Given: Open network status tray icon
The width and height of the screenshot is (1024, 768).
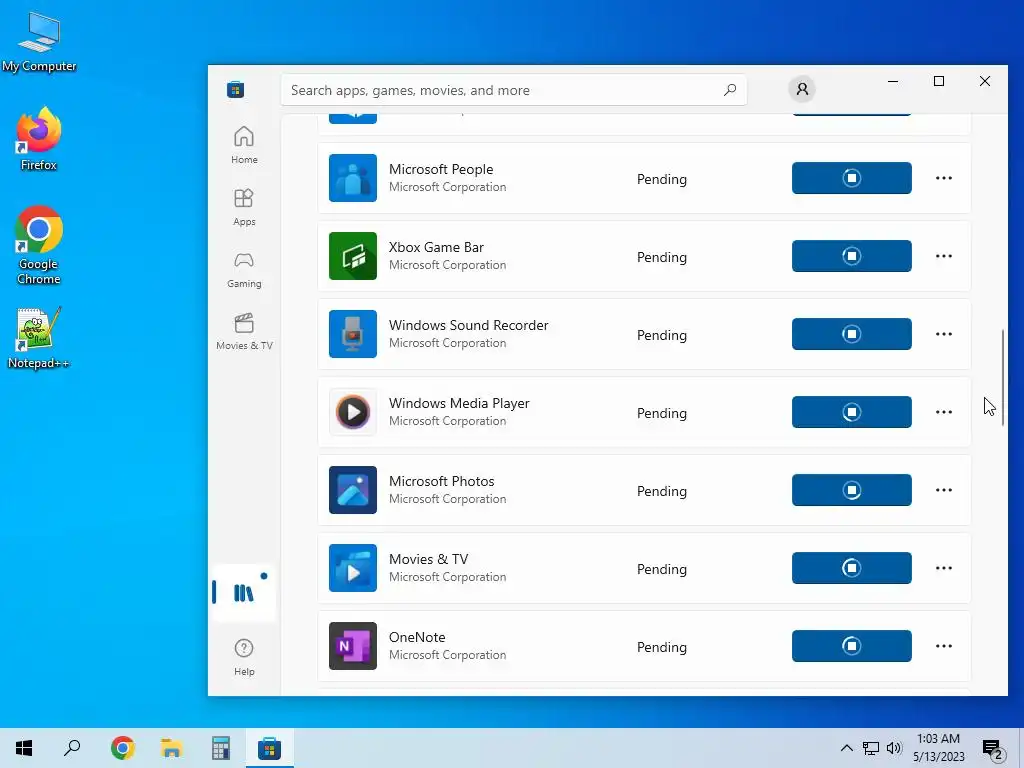Looking at the screenshot, I should [x=871, y=748].
